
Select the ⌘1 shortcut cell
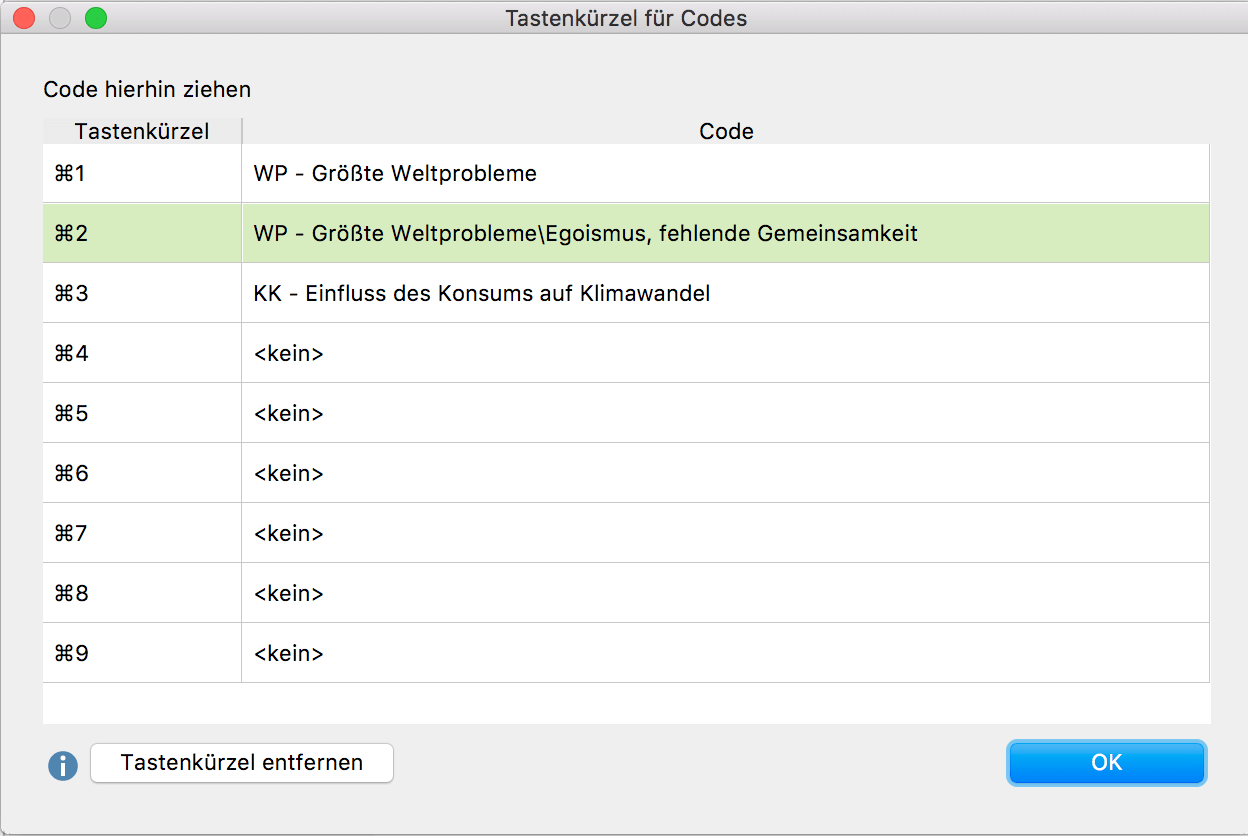click(142, 174)
